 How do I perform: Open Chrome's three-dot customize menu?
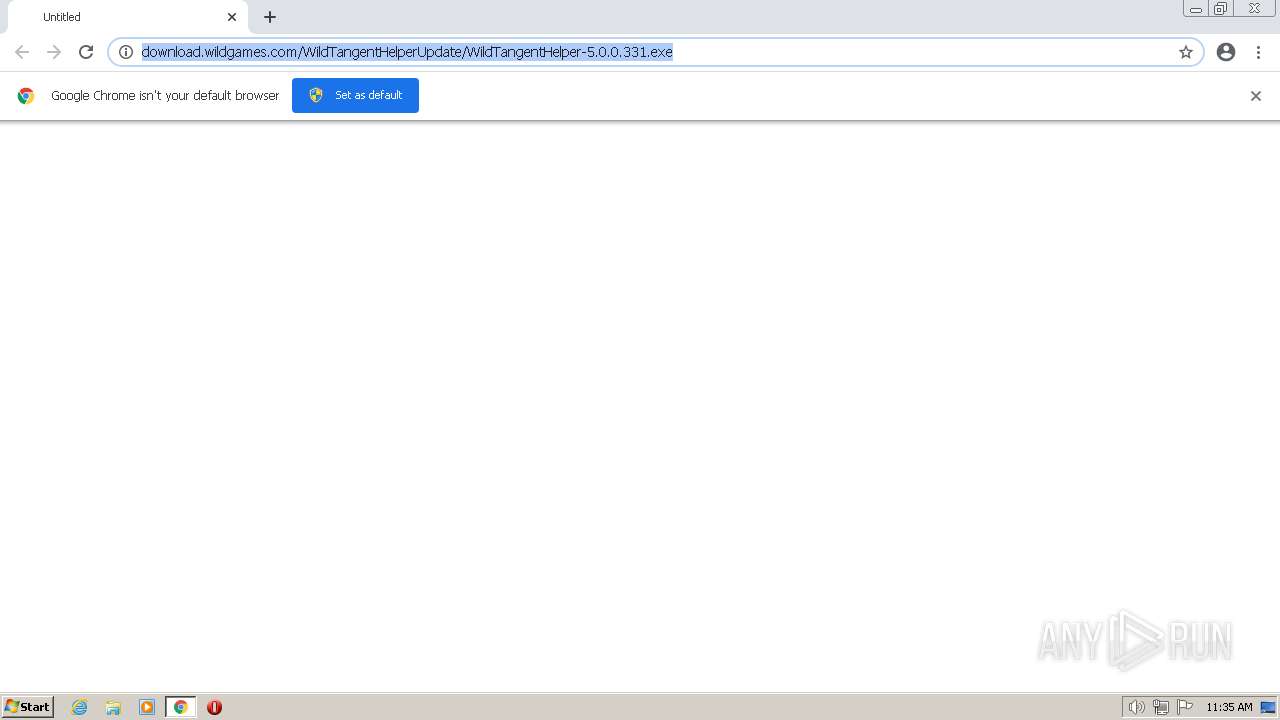coord(1258,52)
